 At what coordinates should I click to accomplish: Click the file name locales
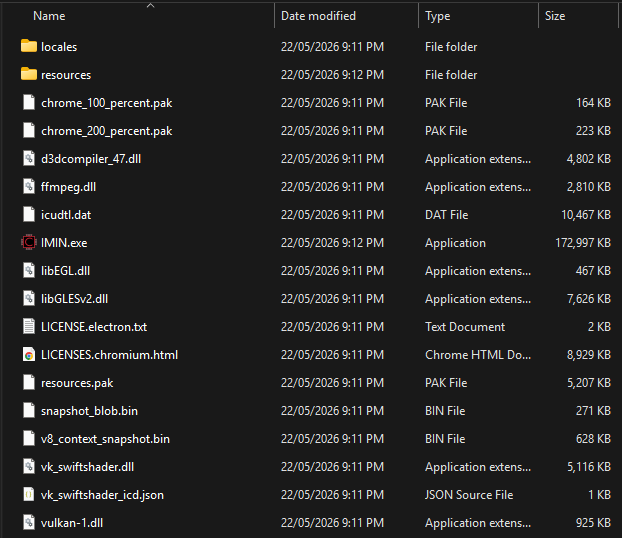point(59,47)
